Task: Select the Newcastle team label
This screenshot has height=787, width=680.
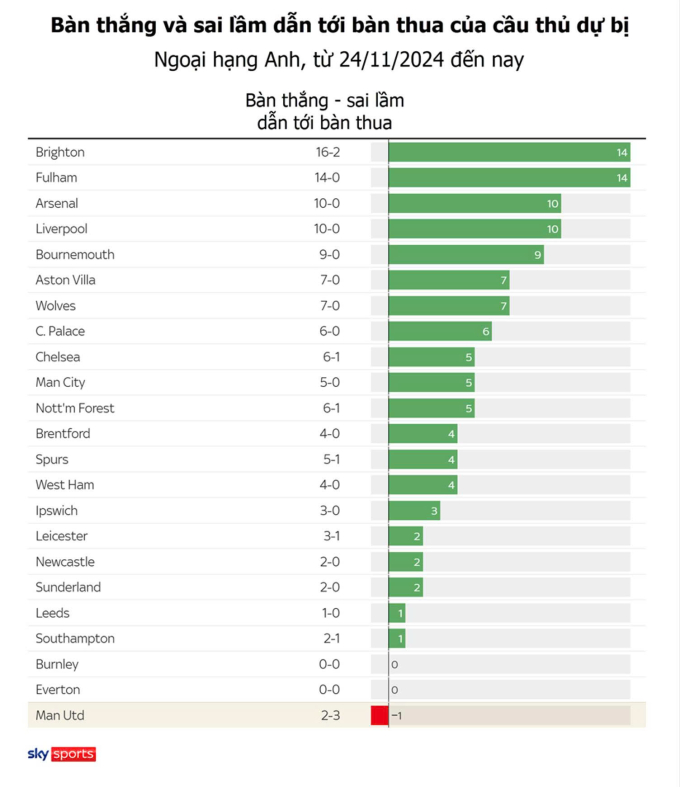Action: click(65, 561)
